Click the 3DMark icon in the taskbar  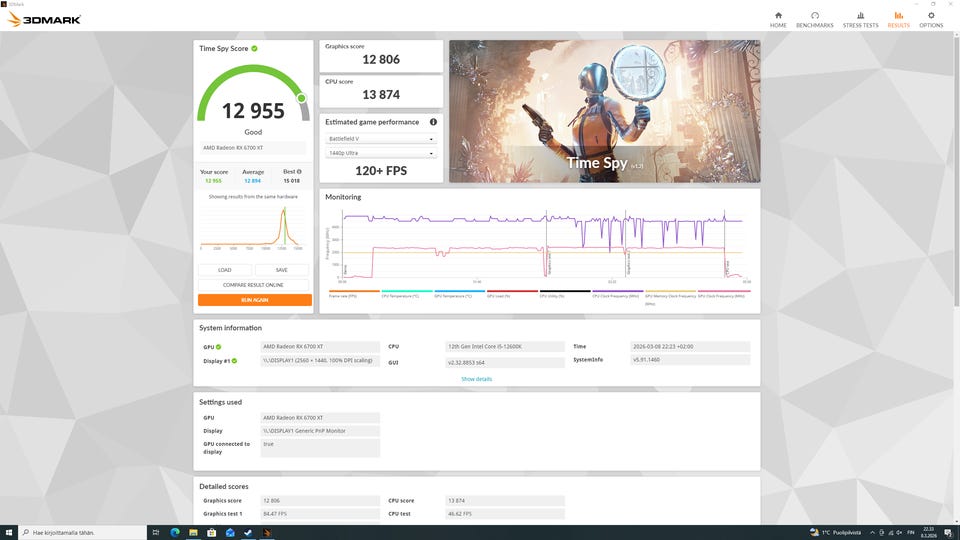click(x=267, y=533)
